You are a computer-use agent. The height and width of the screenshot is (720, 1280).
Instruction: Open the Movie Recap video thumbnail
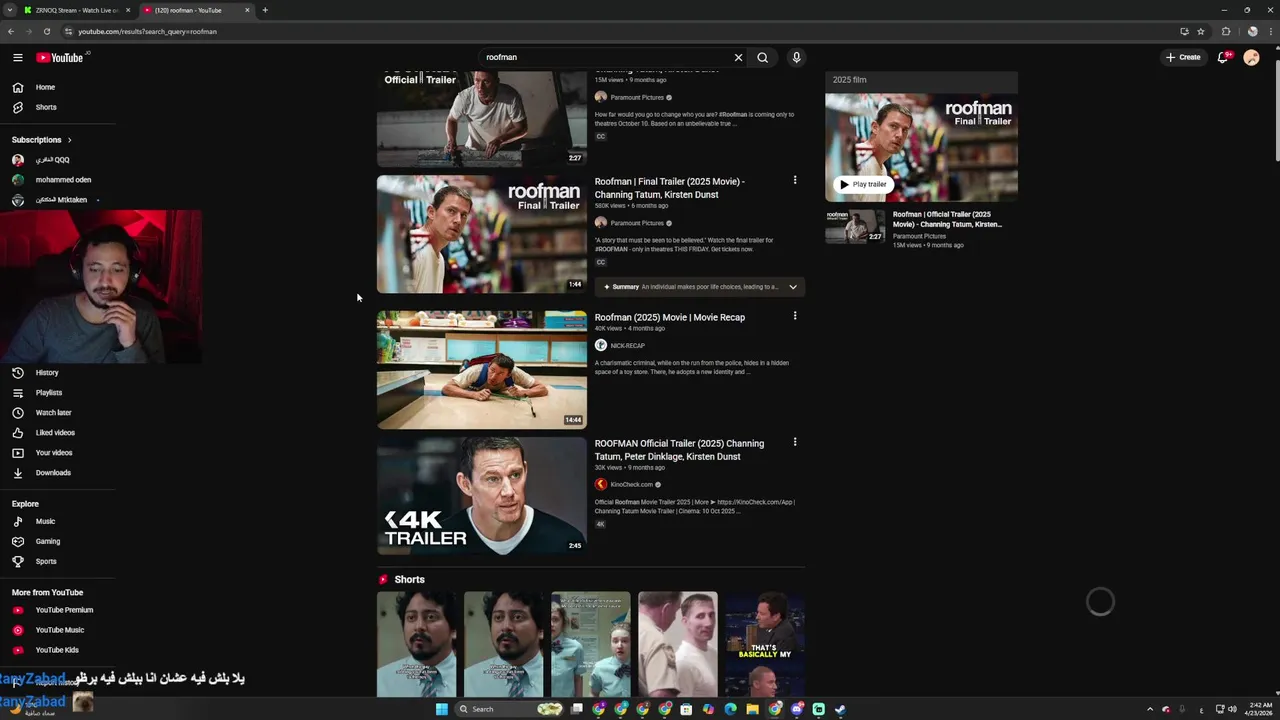coord(482,369)
